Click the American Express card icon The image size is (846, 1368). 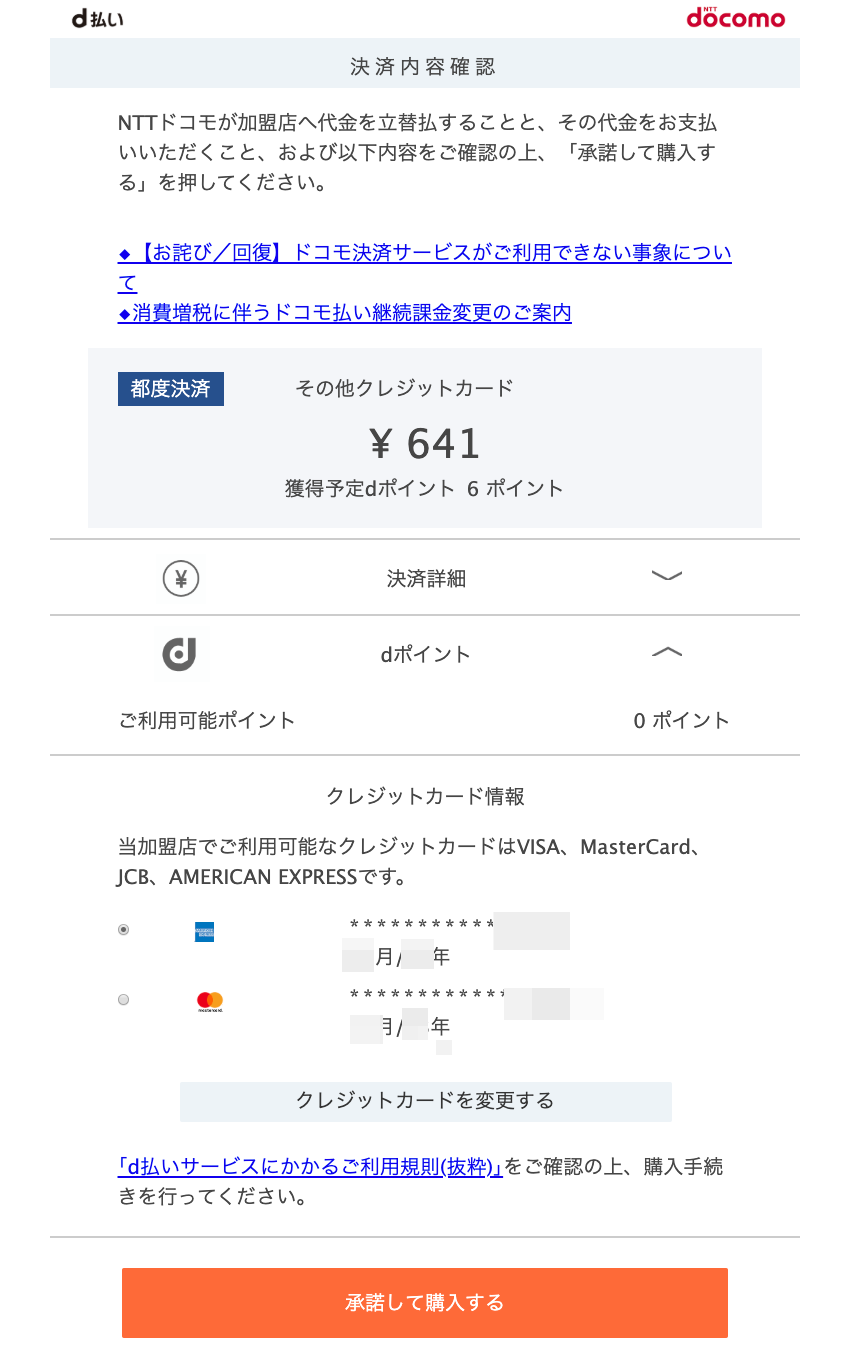205,932
